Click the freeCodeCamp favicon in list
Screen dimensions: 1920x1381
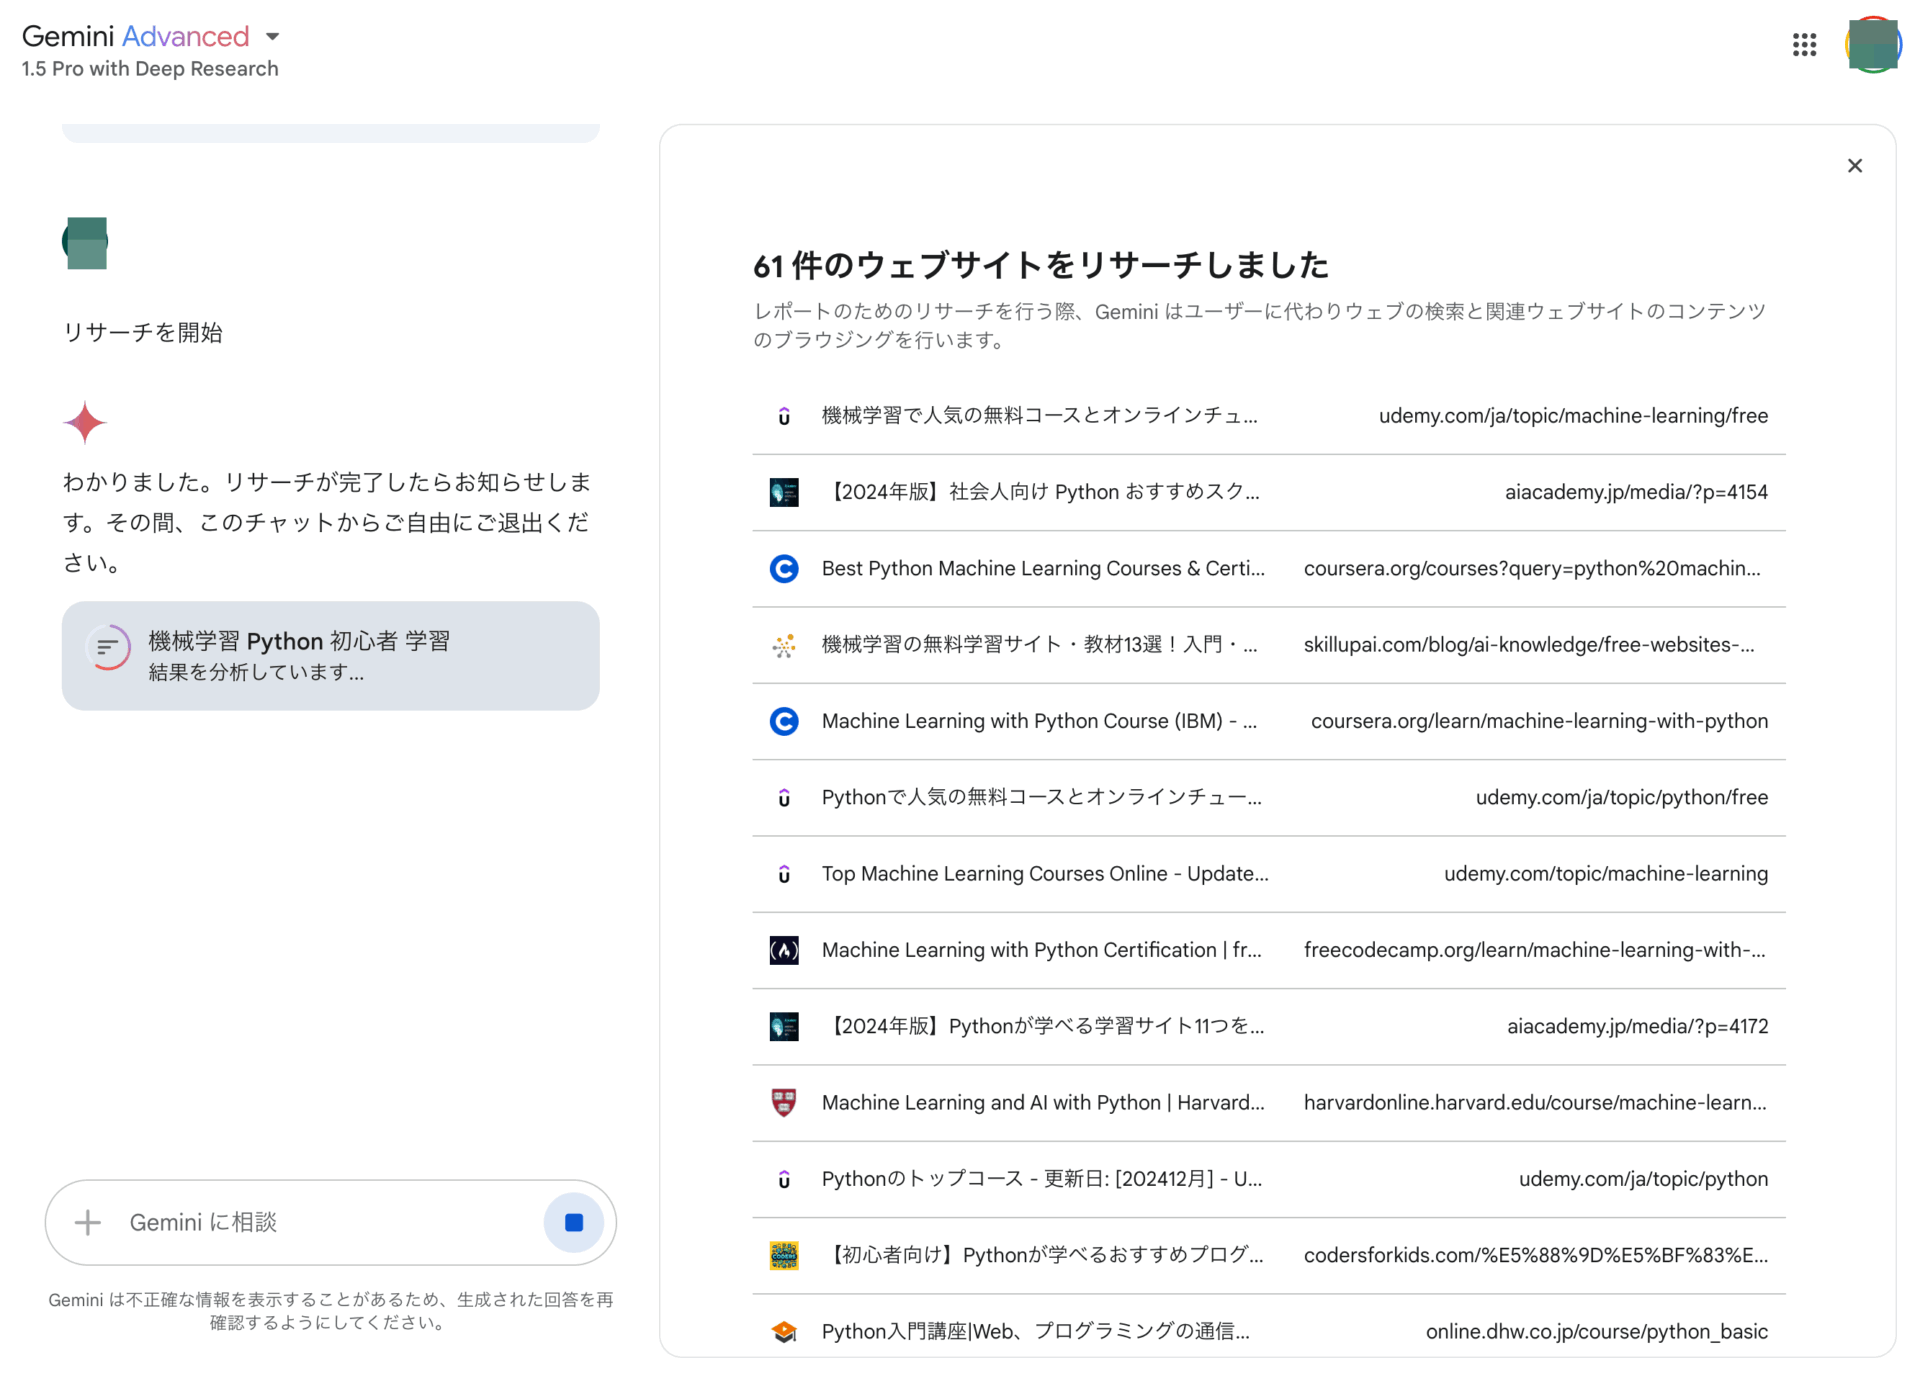pyautogui.click(x=784, y=950)
